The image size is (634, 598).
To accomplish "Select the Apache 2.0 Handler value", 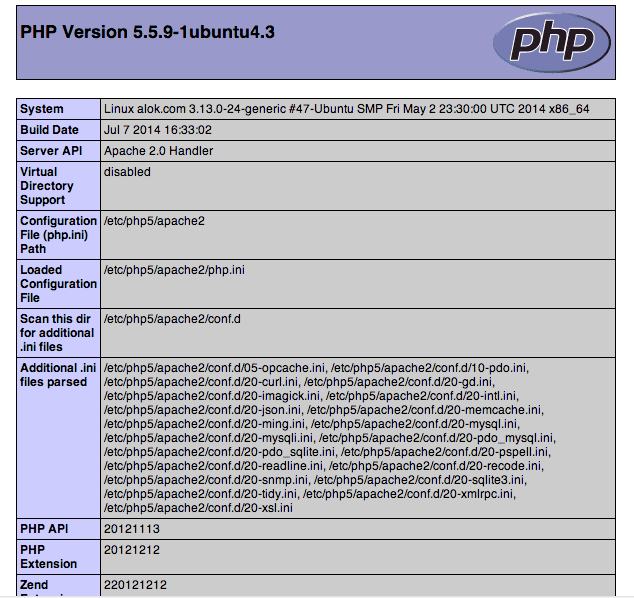I will click(x=158, y=151).
